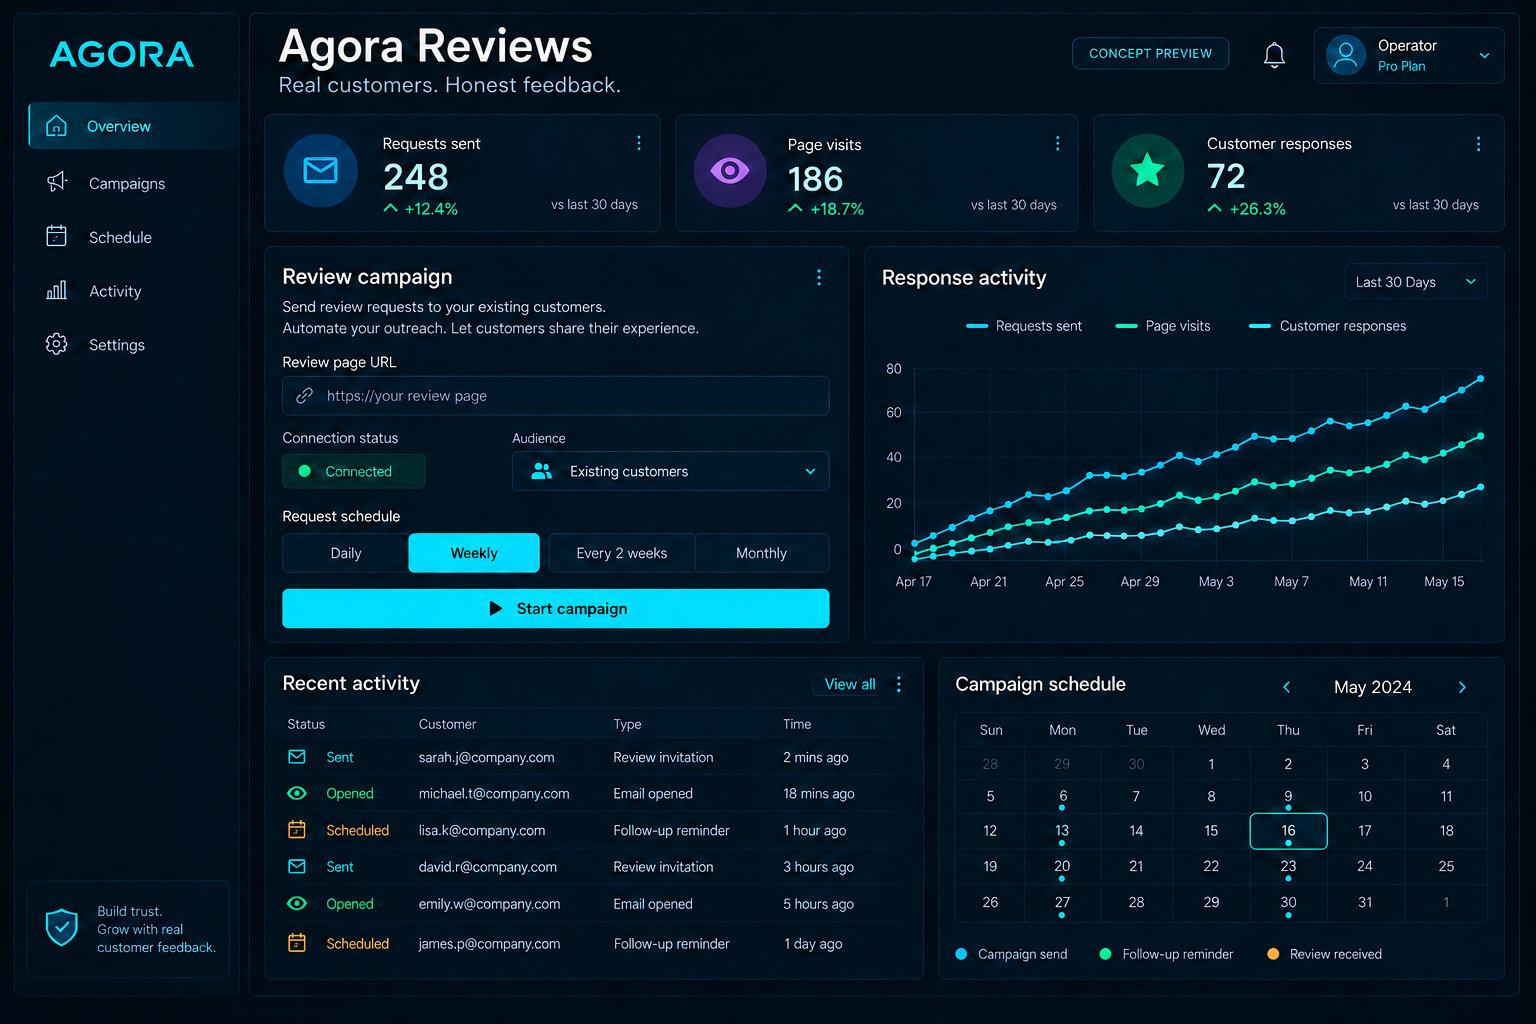Select Daily request schedule

pos(346,553)
